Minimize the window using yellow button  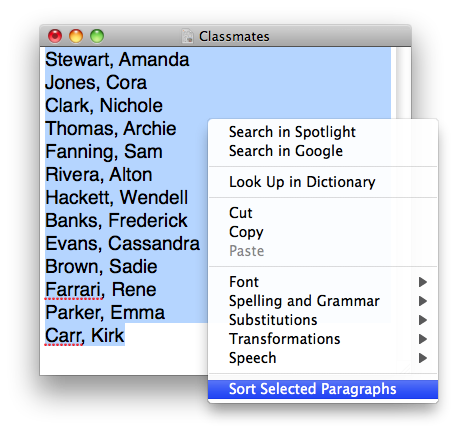76,36
